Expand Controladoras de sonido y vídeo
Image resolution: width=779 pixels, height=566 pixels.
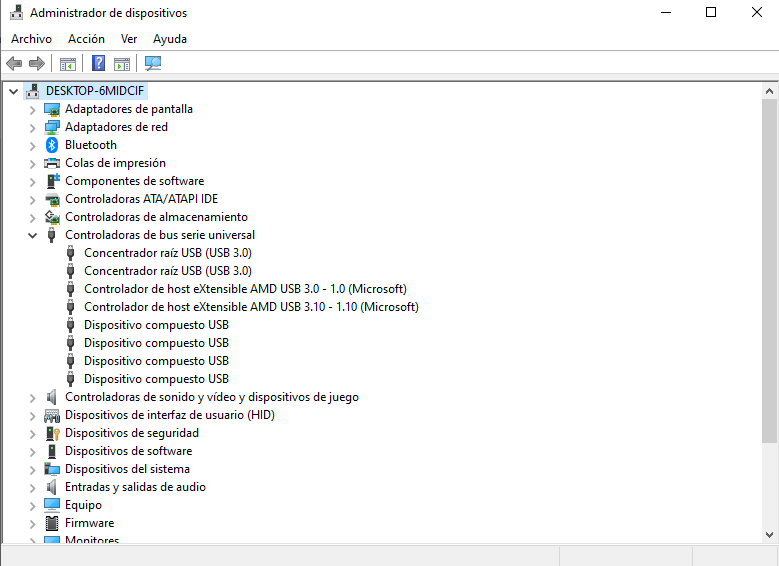click(32, 398)
